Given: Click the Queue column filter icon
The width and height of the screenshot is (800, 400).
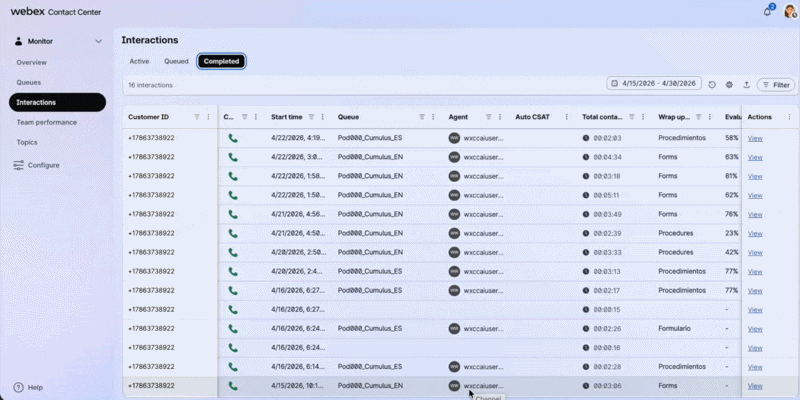Looking at the screenshot, I should (422, 117).
